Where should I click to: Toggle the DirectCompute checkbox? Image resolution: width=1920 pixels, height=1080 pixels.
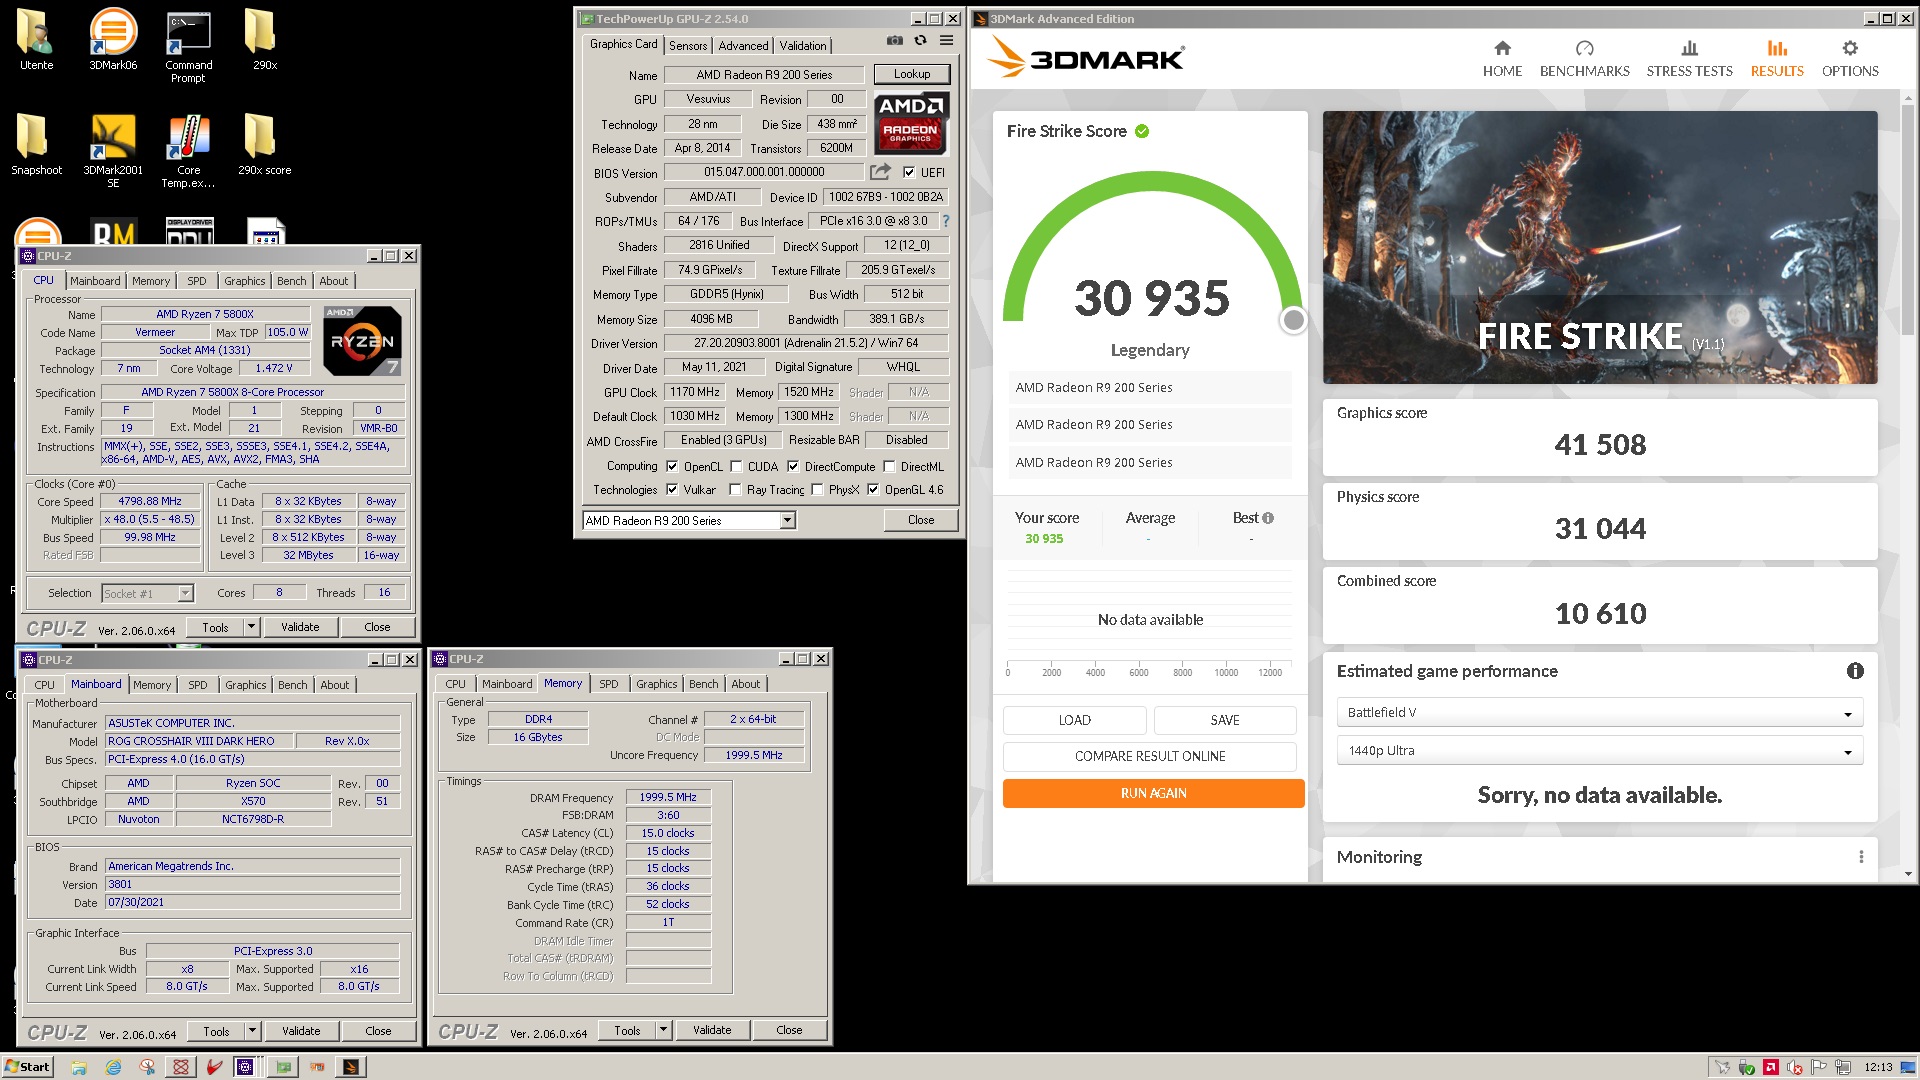click(x=793, y=466)
